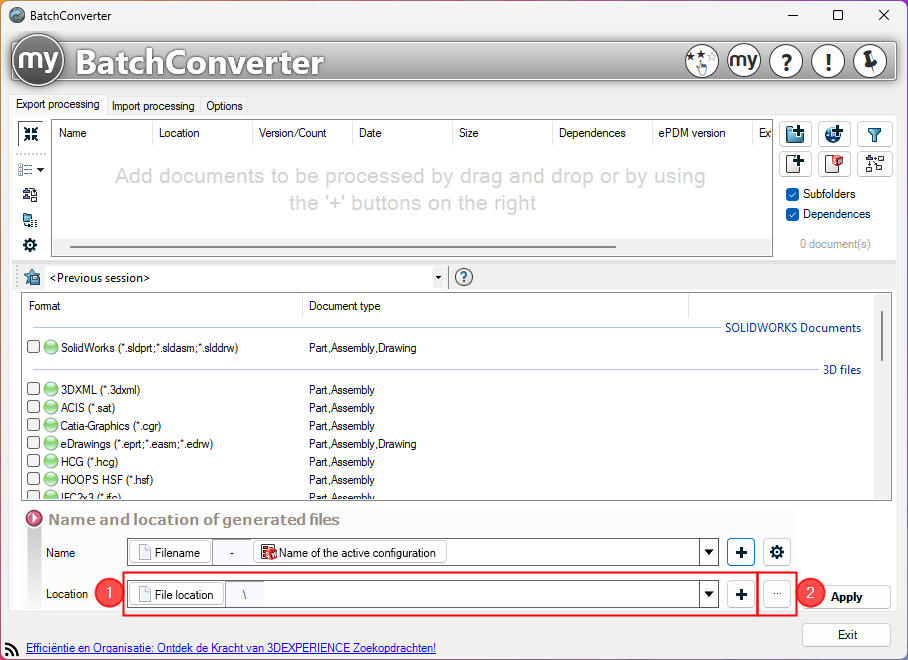
Task: Click the Format column header
Action: point(162,306)
